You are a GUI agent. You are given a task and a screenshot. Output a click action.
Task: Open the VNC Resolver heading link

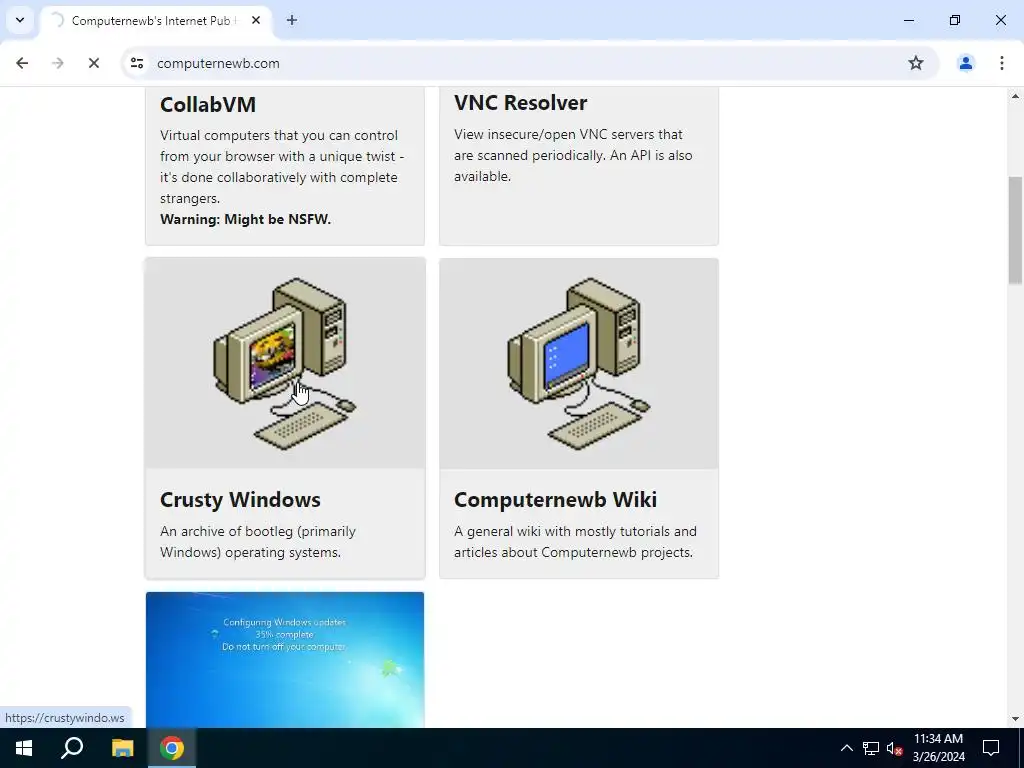coord(520,103)
